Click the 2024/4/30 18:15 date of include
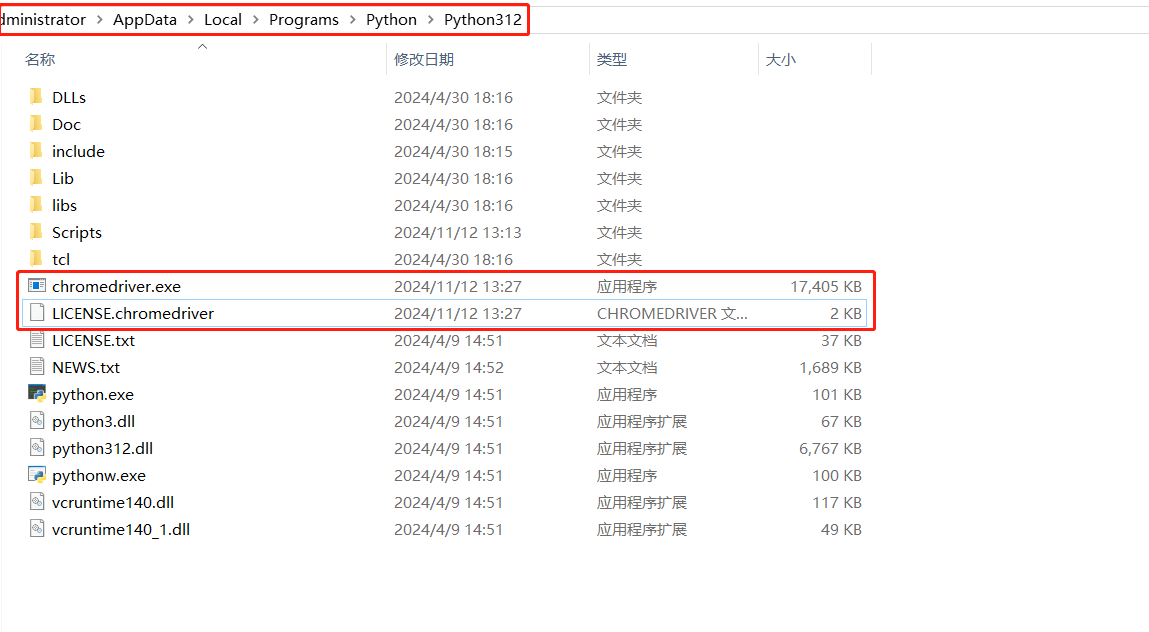 pyautogui.click(x=454, y=152)
